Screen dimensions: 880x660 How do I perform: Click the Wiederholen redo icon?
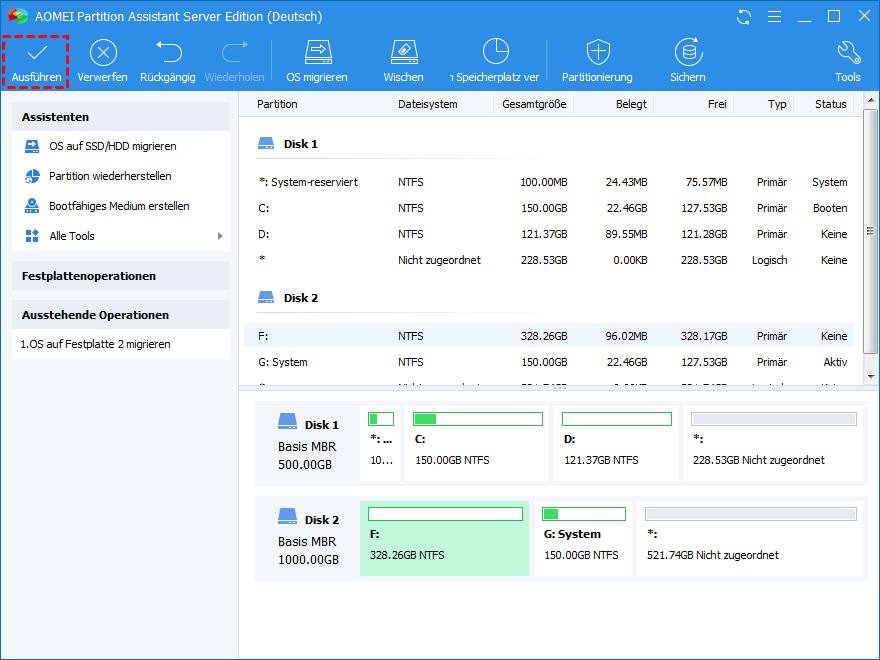pyautogui.click(x=235, y=52)
